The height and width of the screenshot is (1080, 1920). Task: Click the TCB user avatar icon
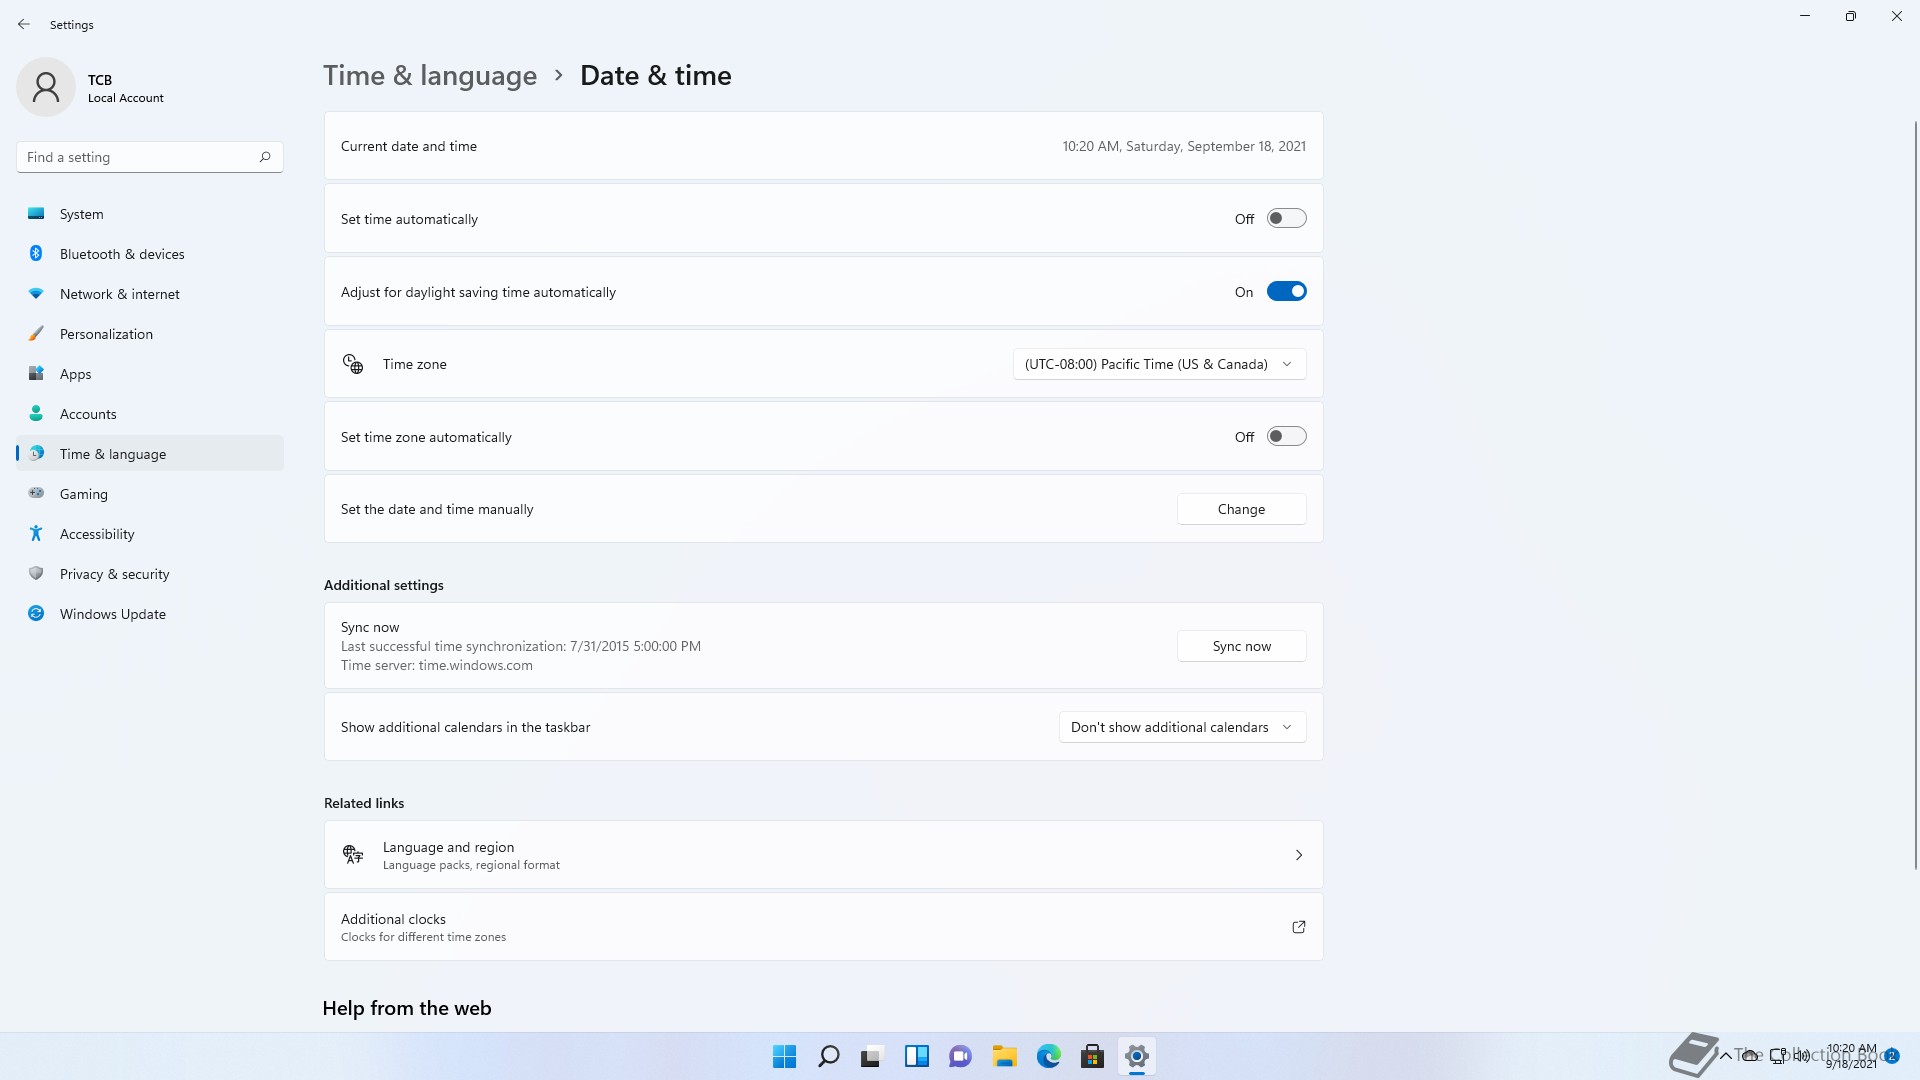click(46, 87)
